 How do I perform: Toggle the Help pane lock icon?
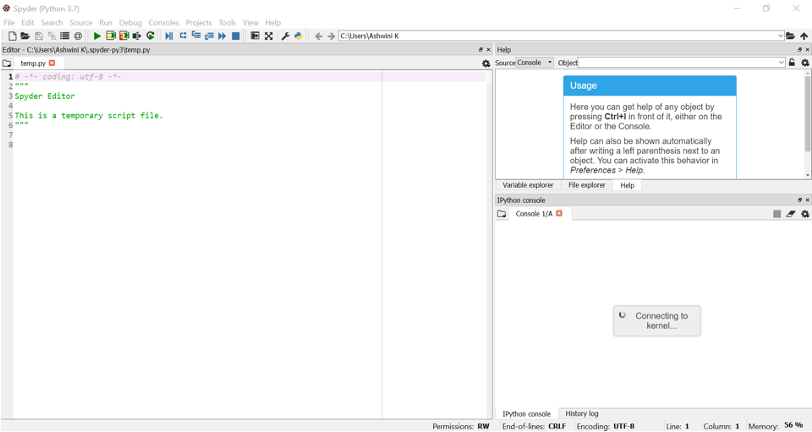tap(792, 63)
